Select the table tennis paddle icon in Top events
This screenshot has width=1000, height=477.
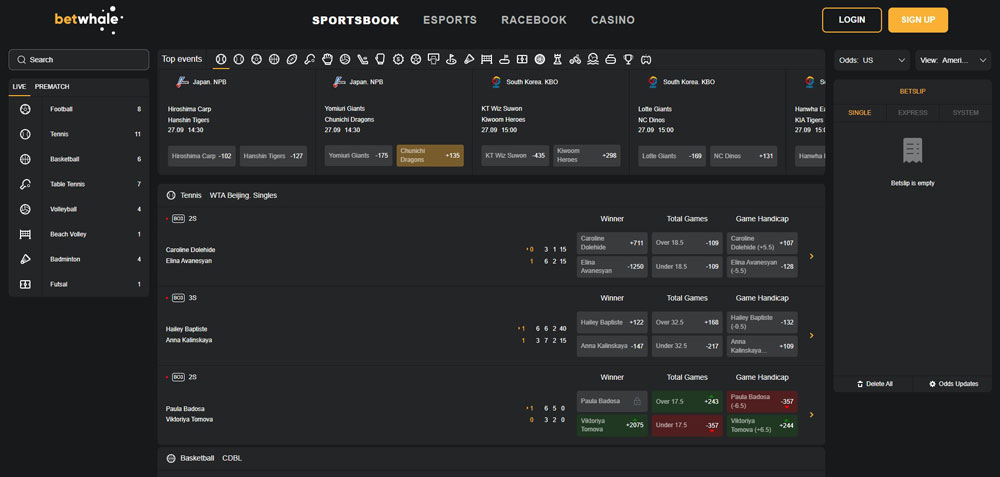tap(309, 59)
